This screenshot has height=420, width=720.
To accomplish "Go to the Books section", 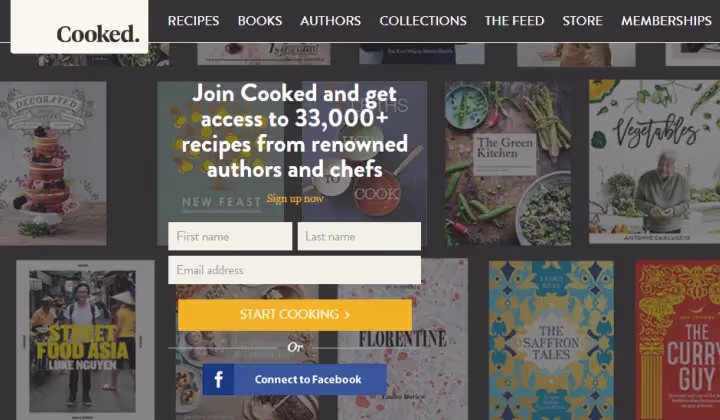I will pyautogui.click(x=260, y=21).
